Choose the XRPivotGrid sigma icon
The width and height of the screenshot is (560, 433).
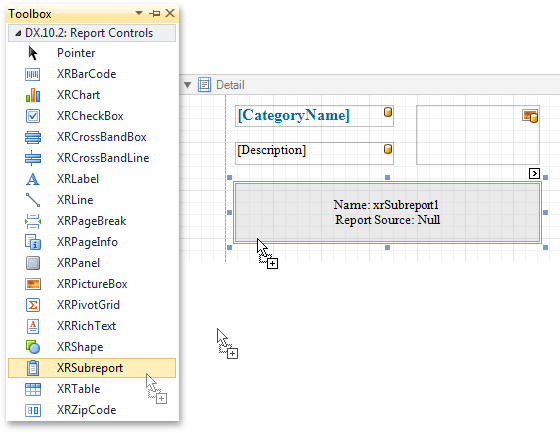point(32,305)
